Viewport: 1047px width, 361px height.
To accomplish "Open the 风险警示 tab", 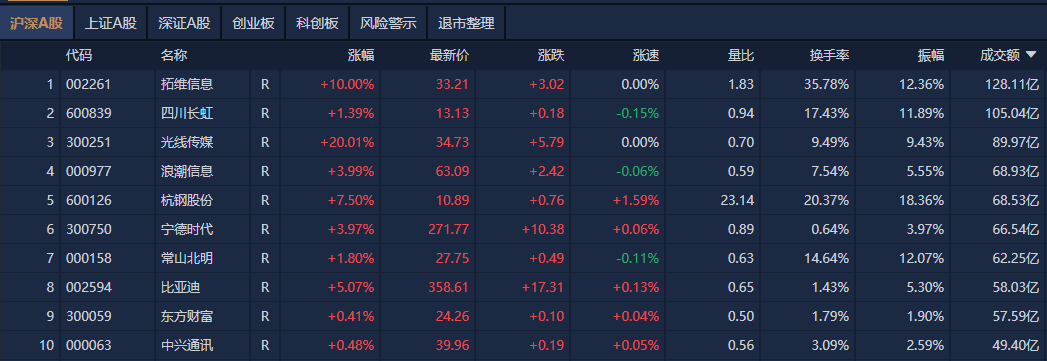I will 388,23.
